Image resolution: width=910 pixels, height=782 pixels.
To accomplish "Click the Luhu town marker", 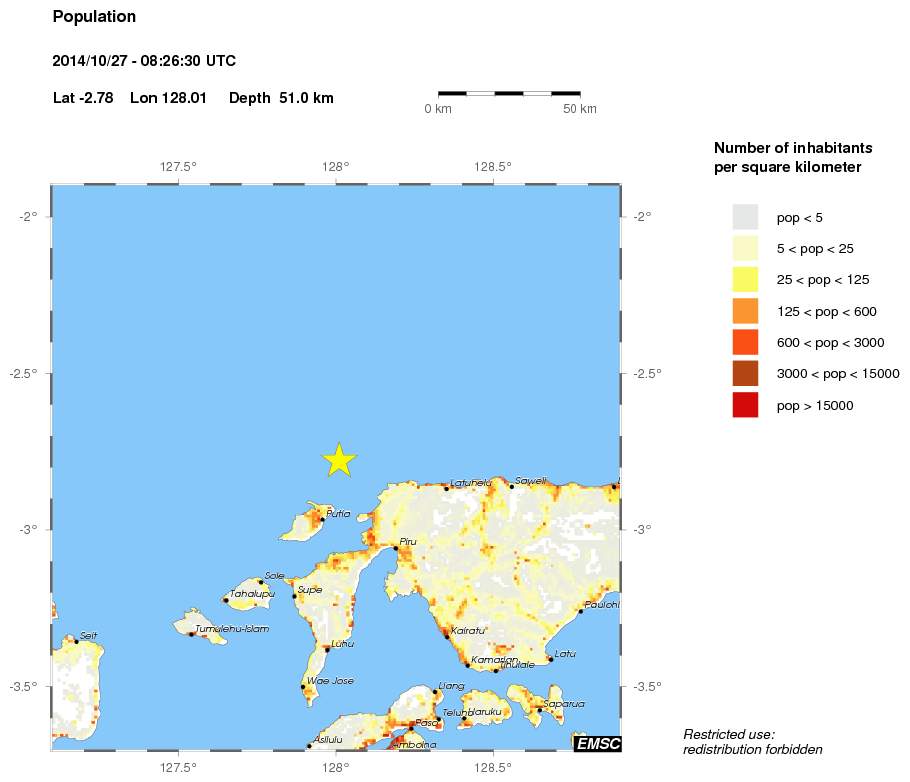I will (x=327, y=650).
